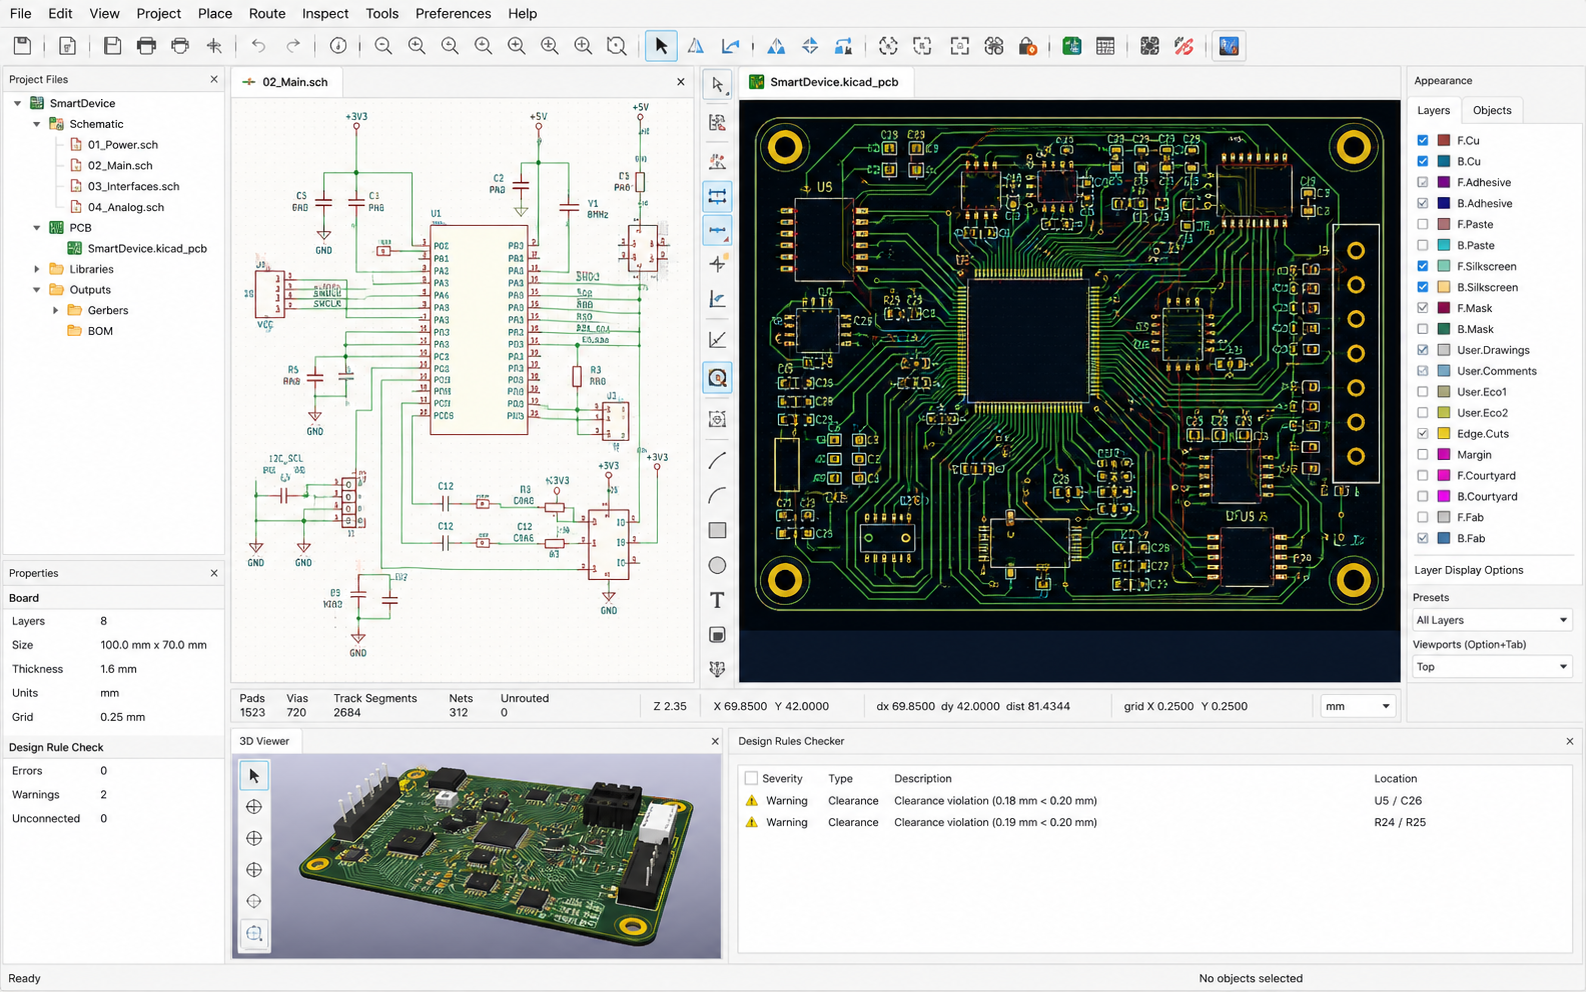
Task: Toggle Edge.Cuts layer checkbox
Action: (1423, 434)
